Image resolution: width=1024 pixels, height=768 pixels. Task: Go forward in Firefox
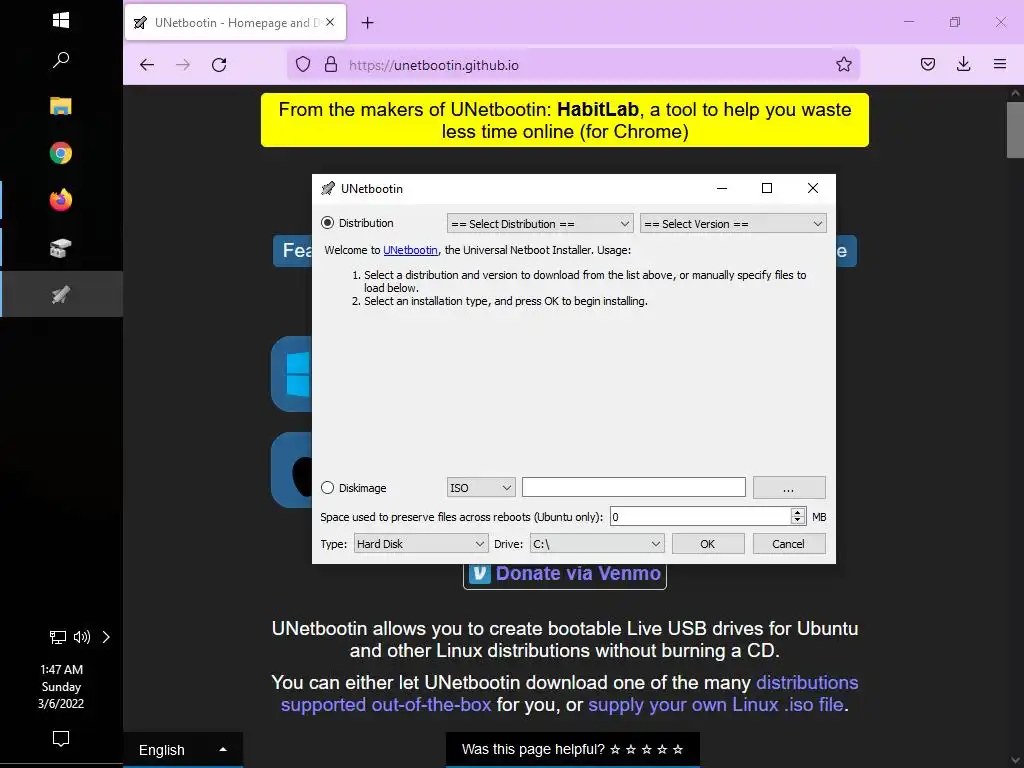[183, 65]
